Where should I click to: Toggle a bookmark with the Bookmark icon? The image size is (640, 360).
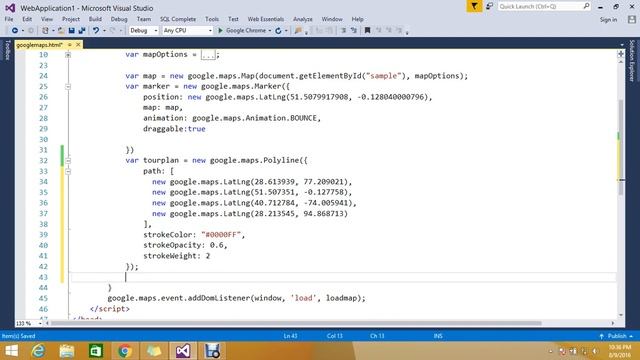tap(367, 31)
